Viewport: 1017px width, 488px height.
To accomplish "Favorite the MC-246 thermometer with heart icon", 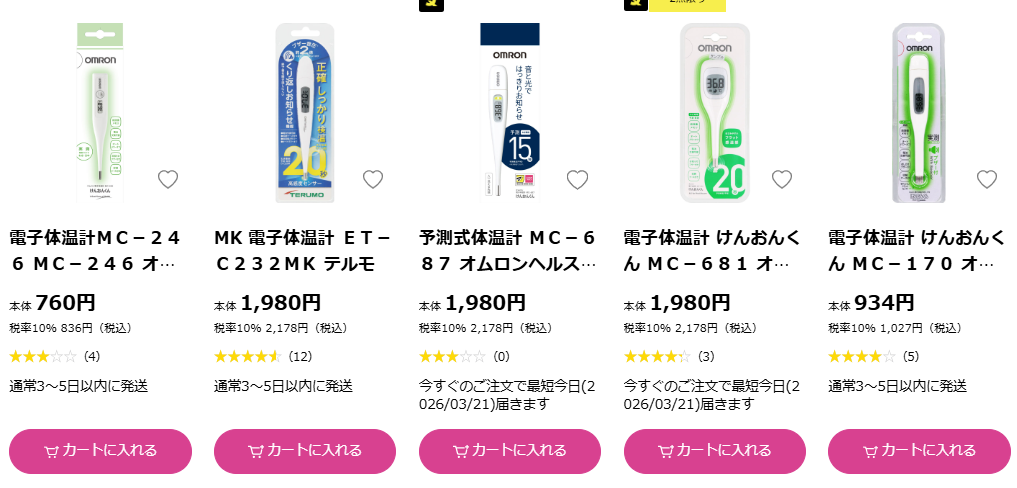I will (x=168, y=179).
